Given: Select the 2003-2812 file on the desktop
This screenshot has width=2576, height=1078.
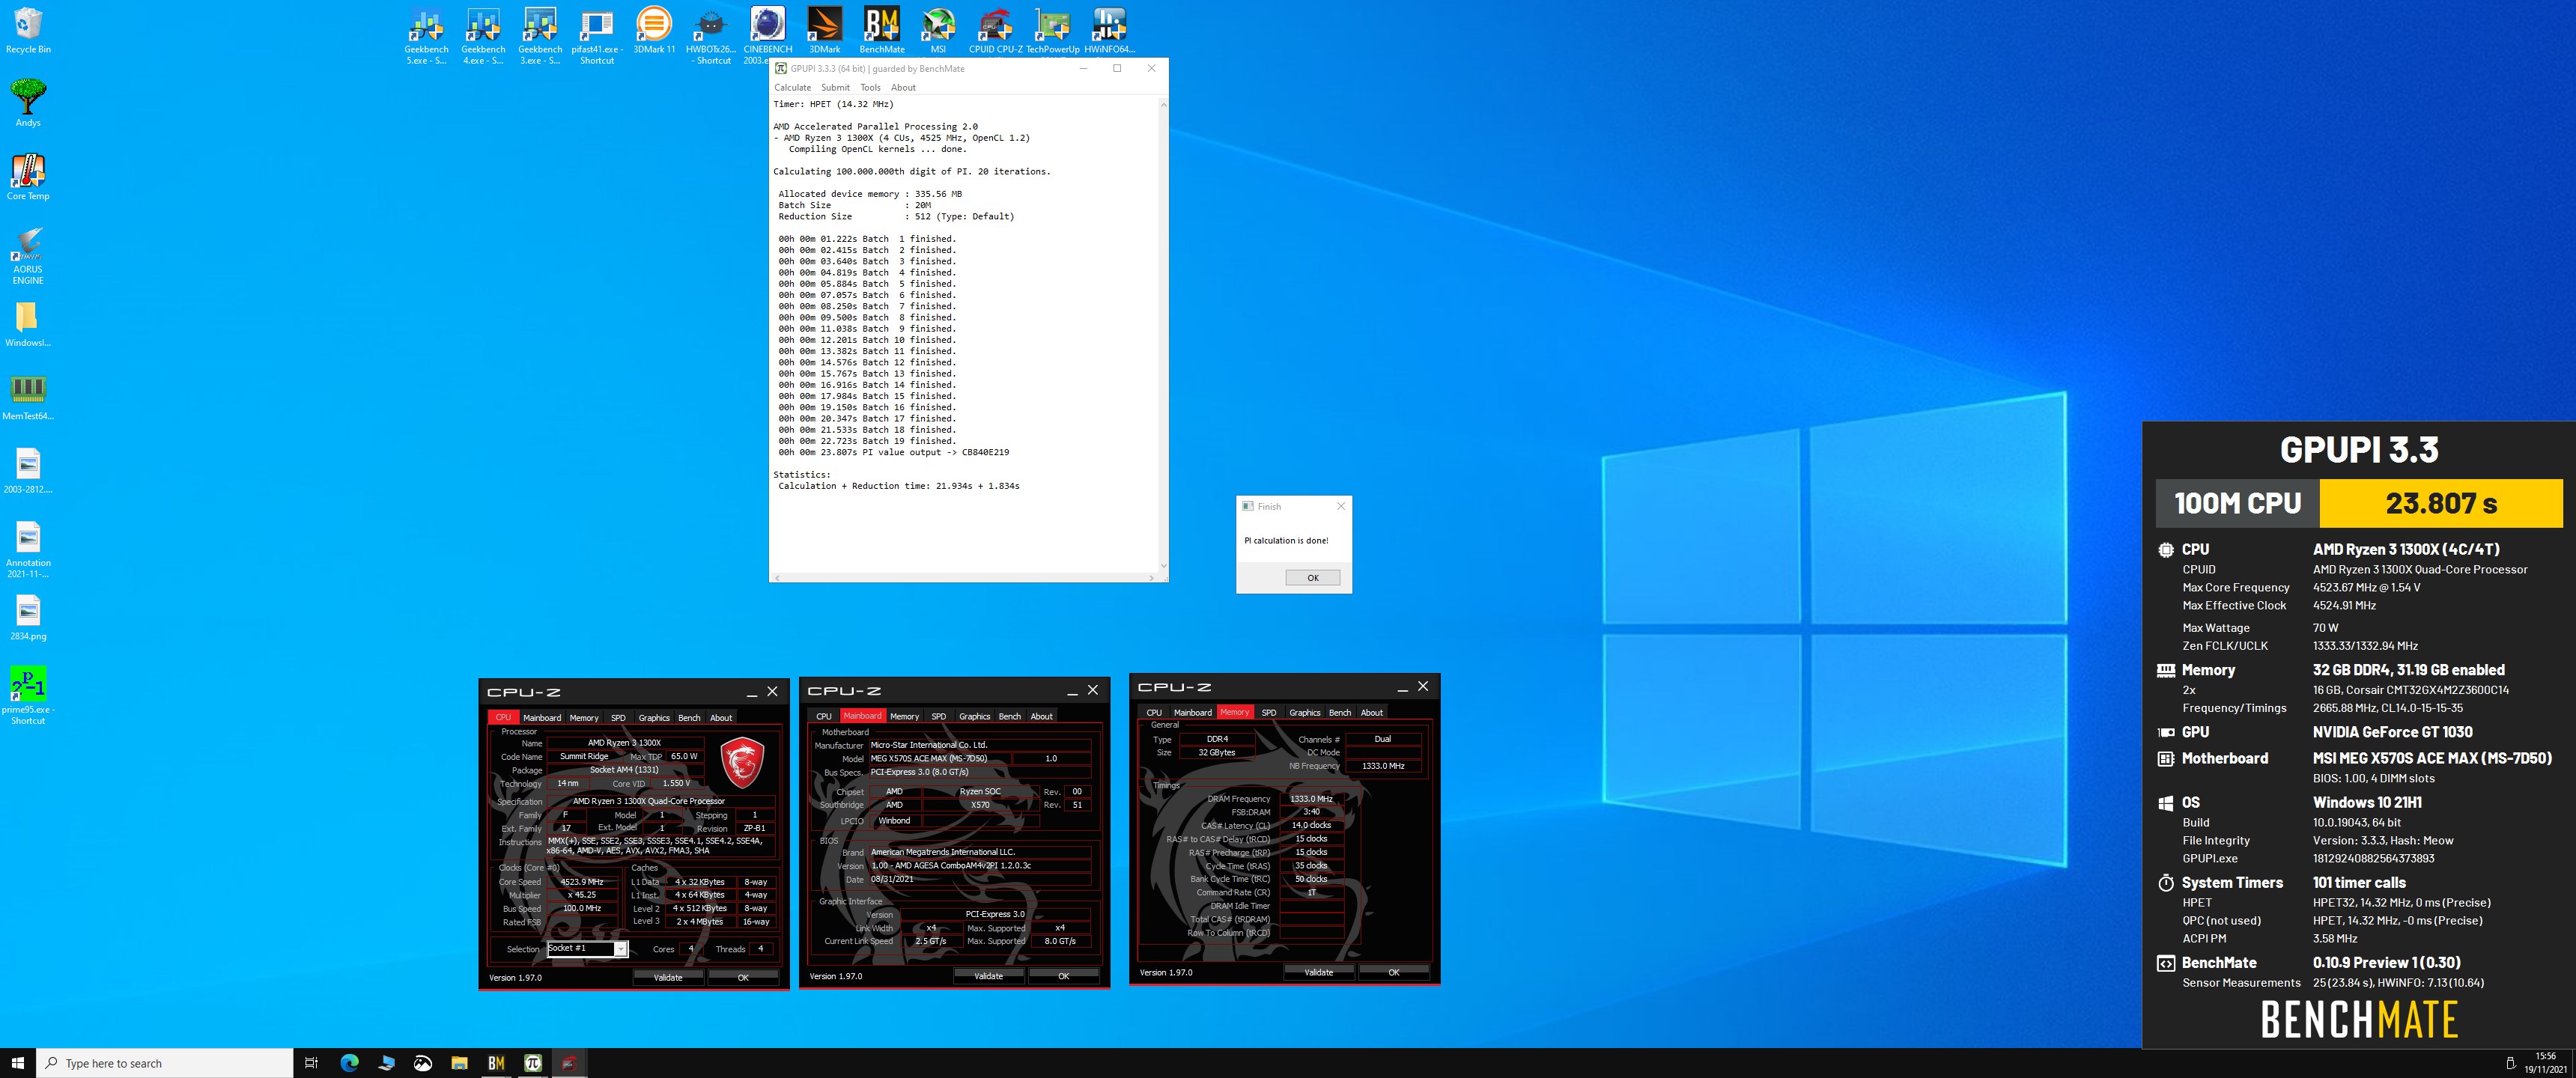Looking at the screenshot, I should point(28,470).
